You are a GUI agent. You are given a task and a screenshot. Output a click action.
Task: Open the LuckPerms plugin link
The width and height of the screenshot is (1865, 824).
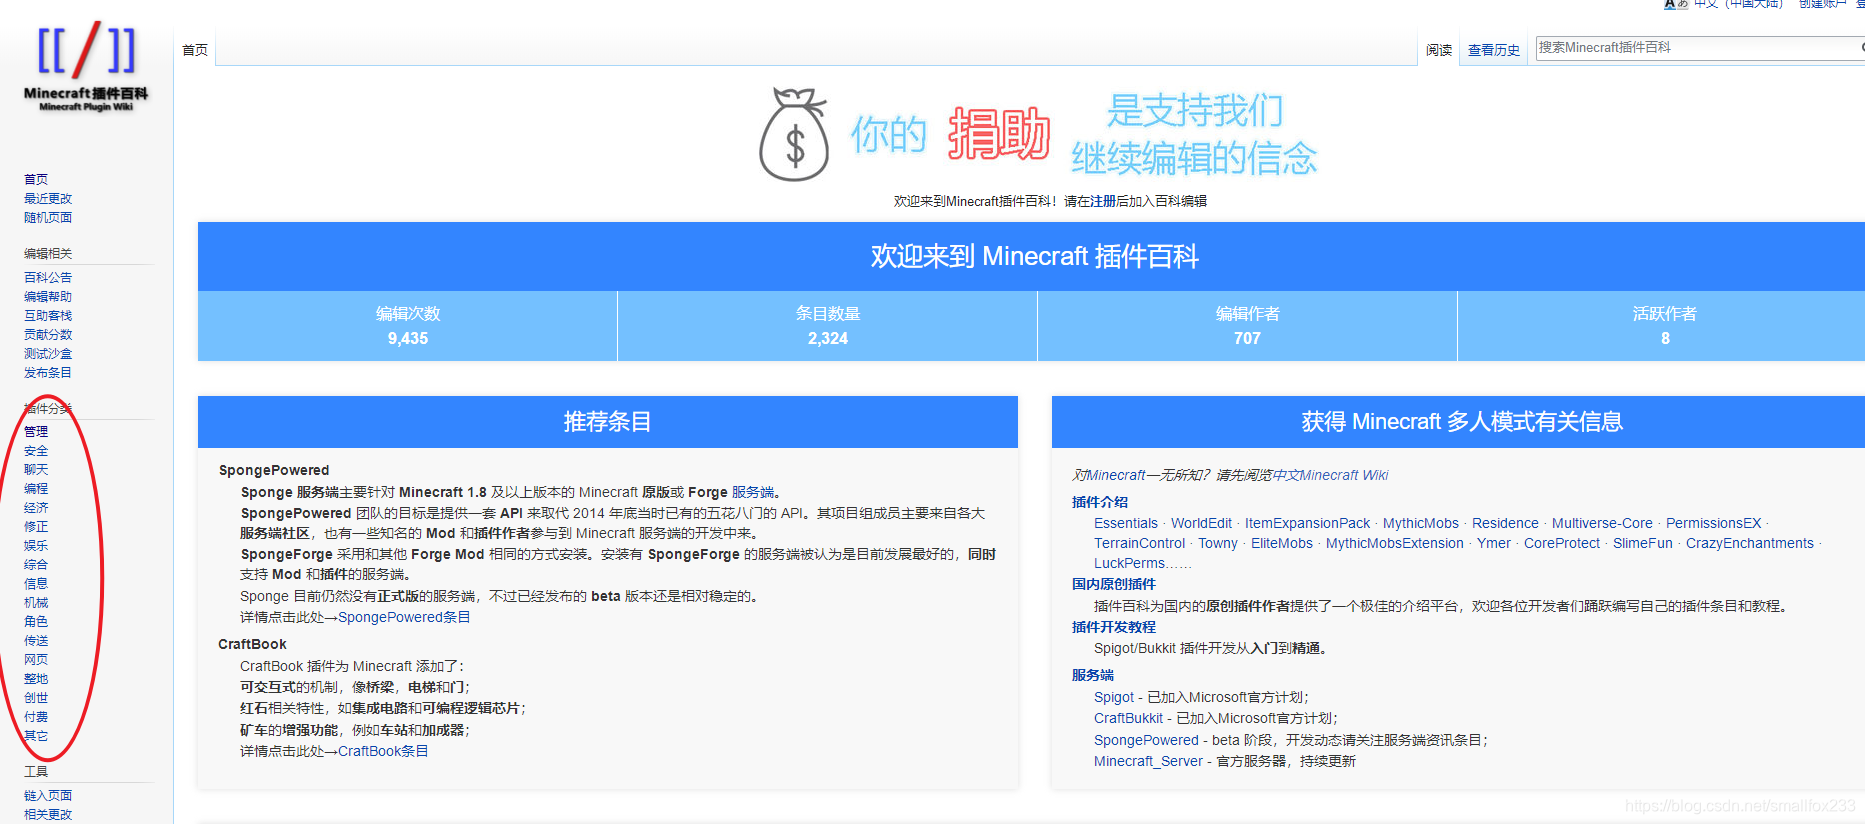(x=1130, y=563)
